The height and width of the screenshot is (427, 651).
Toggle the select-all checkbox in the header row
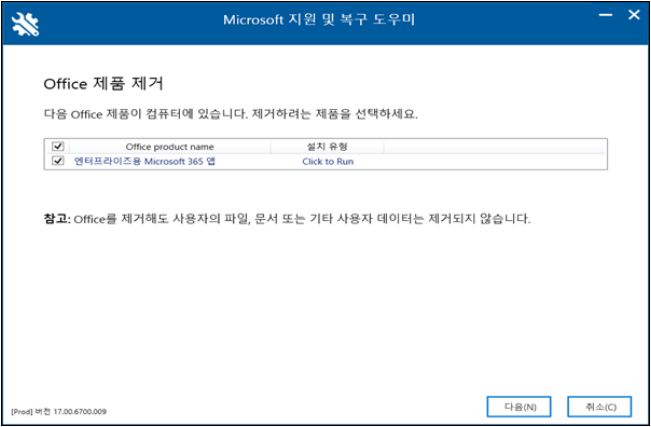tap(58, 146)
